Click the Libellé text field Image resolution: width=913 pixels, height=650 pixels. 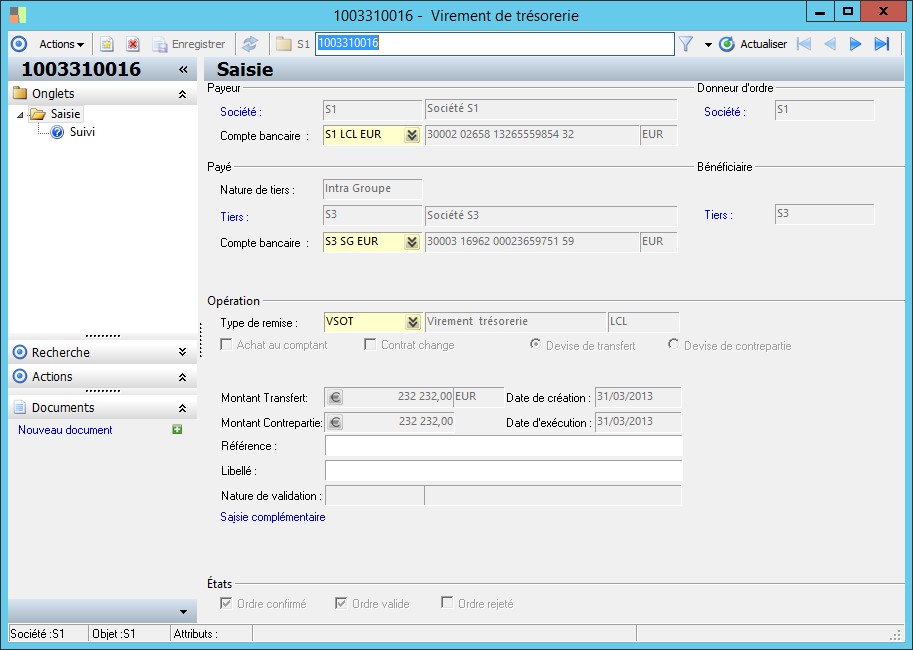coord(503,471)
